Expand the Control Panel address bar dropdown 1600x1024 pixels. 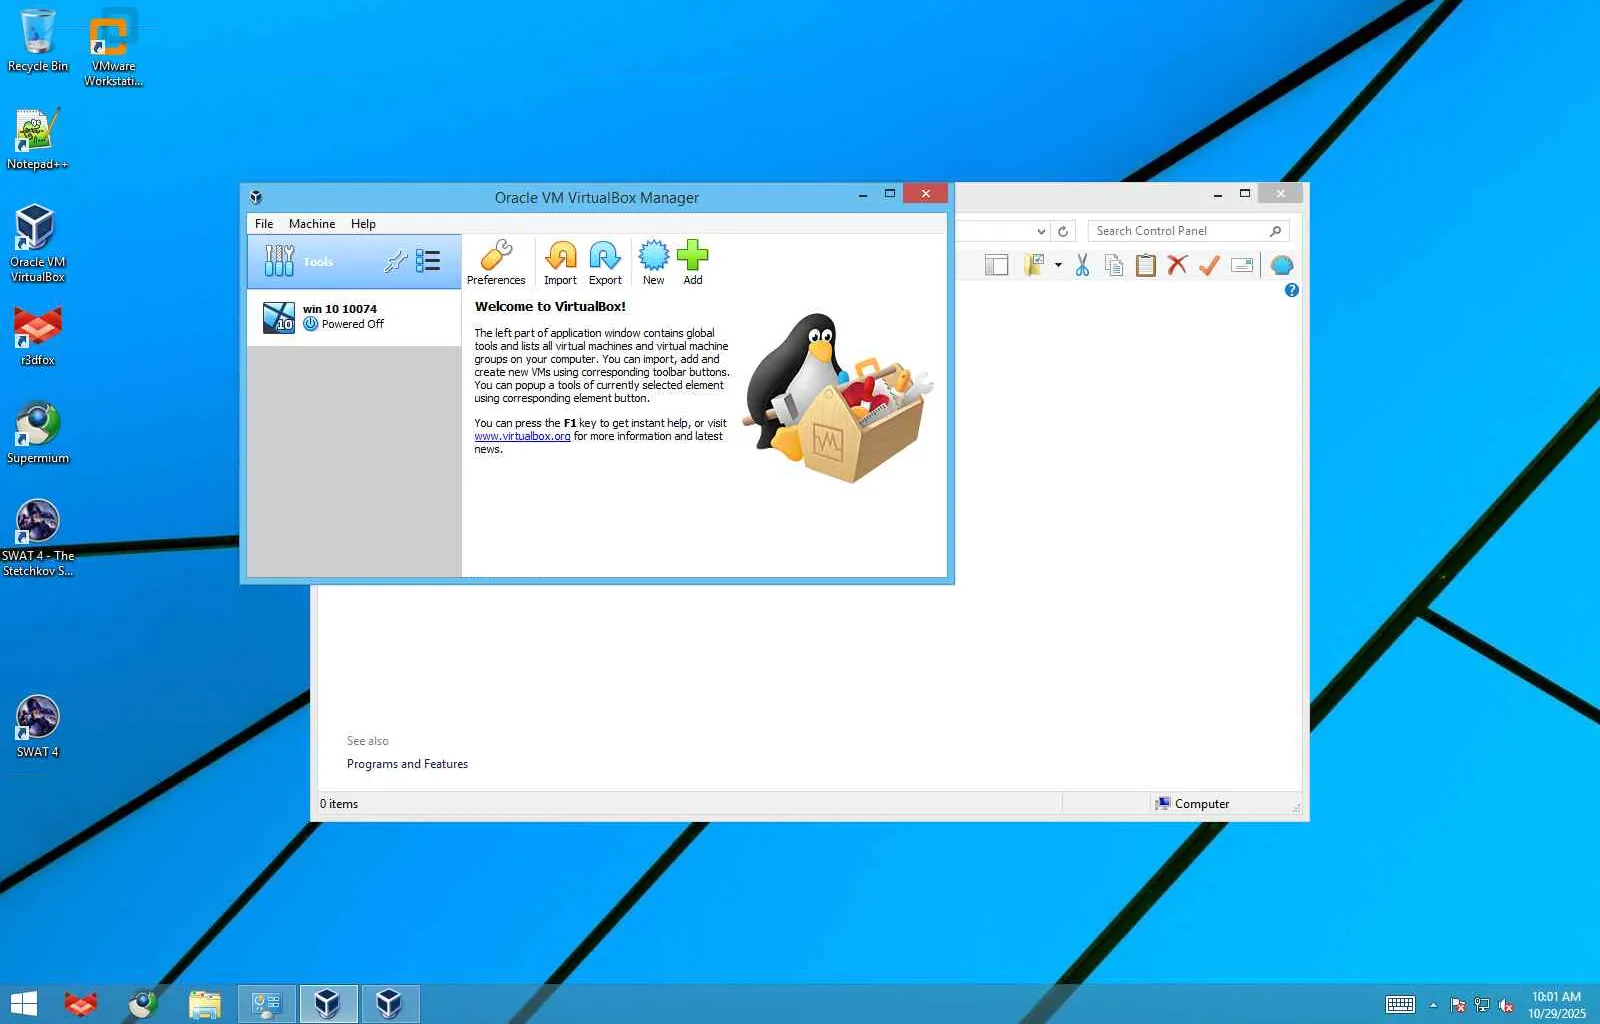(1041, 231)
